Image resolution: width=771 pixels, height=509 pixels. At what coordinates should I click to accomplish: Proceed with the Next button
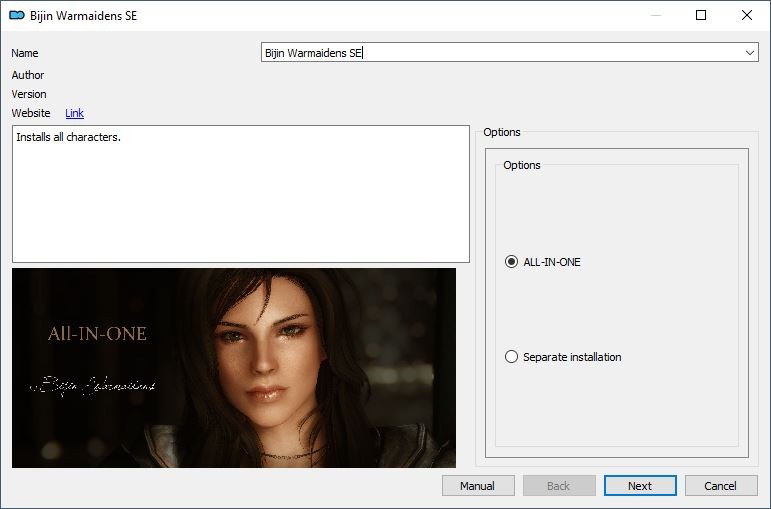(x=640, y=486)
